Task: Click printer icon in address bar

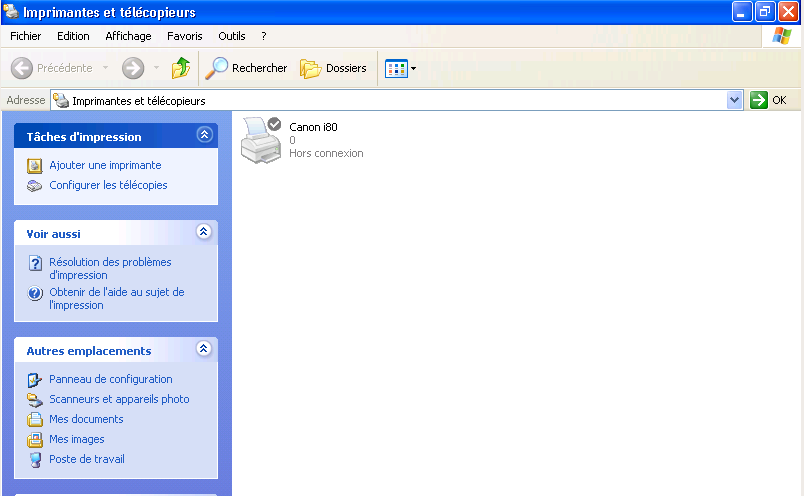Action: click(61, 101)
